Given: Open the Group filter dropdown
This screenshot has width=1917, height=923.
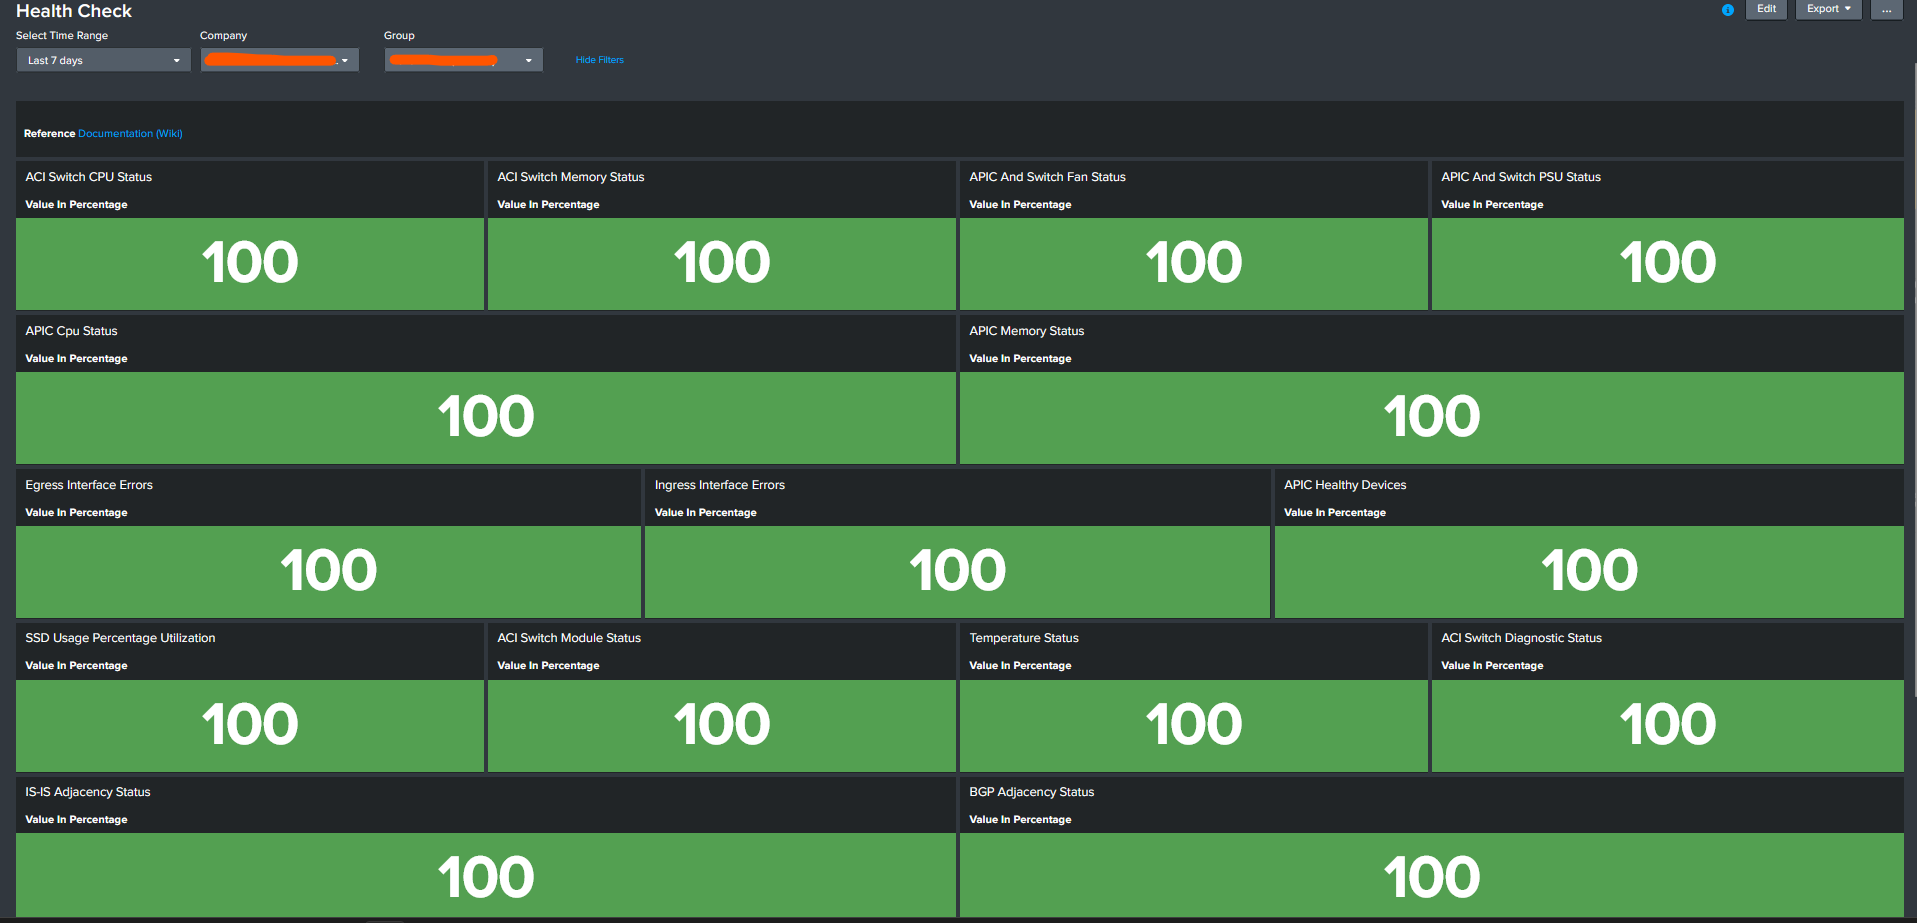Looking at the screenshot, I should pos(463,60).
